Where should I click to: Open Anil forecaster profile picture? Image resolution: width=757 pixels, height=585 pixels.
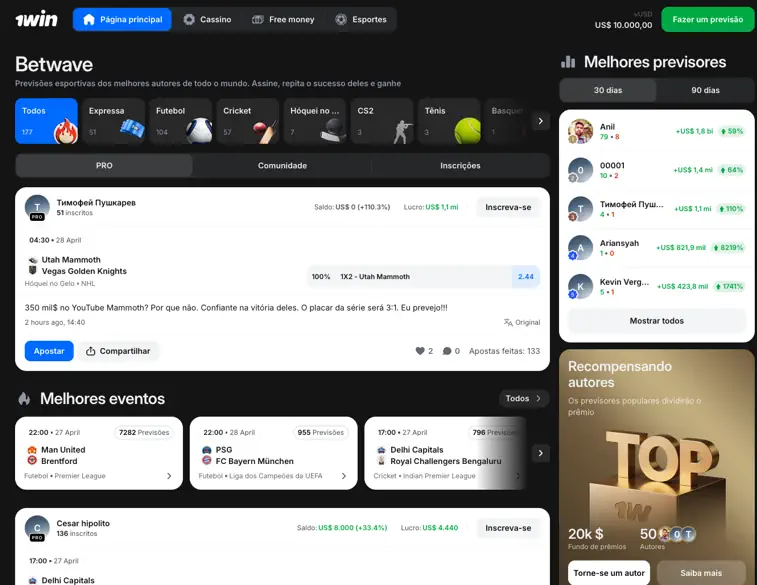(x=580, y=131)
